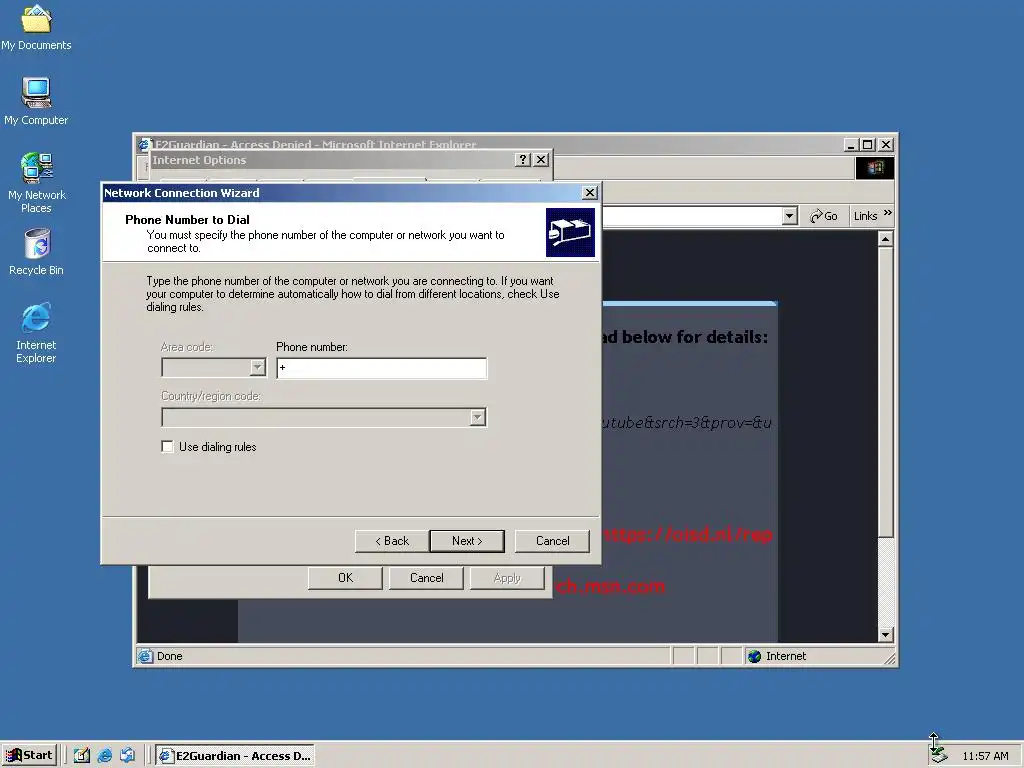The width and height of the screenshot is (1024, 768).
Task: Click the Links toolbar label
Action: [865, 216]
